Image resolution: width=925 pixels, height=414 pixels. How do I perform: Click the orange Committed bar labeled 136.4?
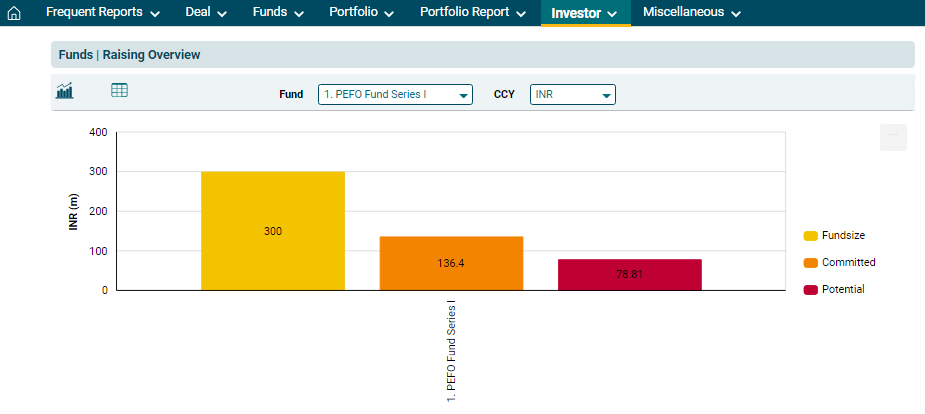tap(451, 263)
